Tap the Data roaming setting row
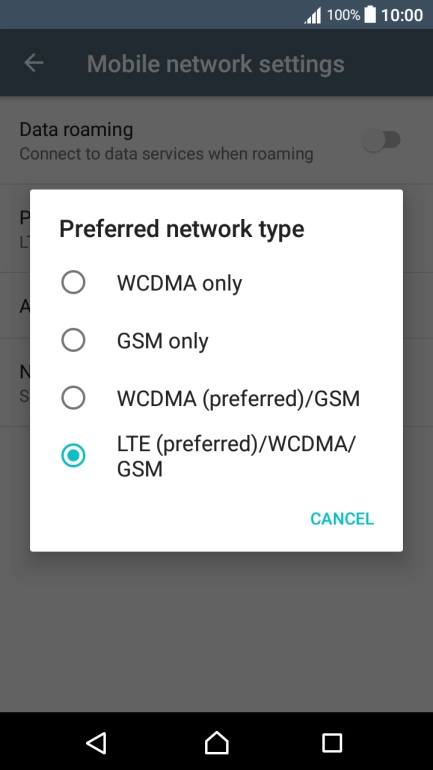Image resolution: width=433 pixels, height=770 pixels. tap(216, 140)
